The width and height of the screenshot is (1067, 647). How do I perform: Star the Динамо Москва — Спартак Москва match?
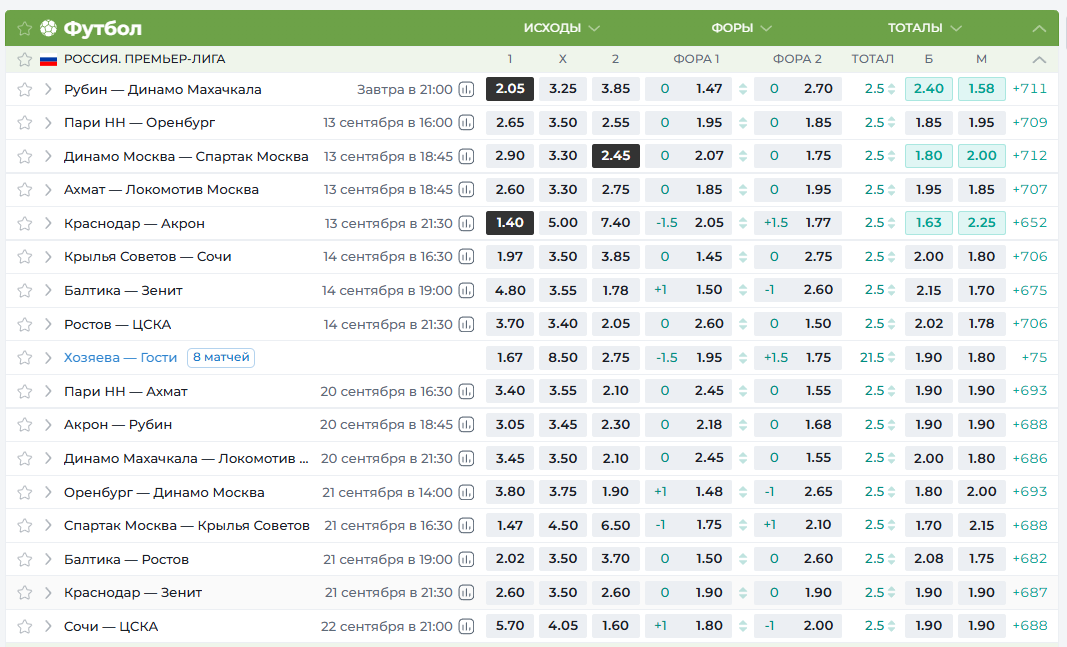coord(24,156)
